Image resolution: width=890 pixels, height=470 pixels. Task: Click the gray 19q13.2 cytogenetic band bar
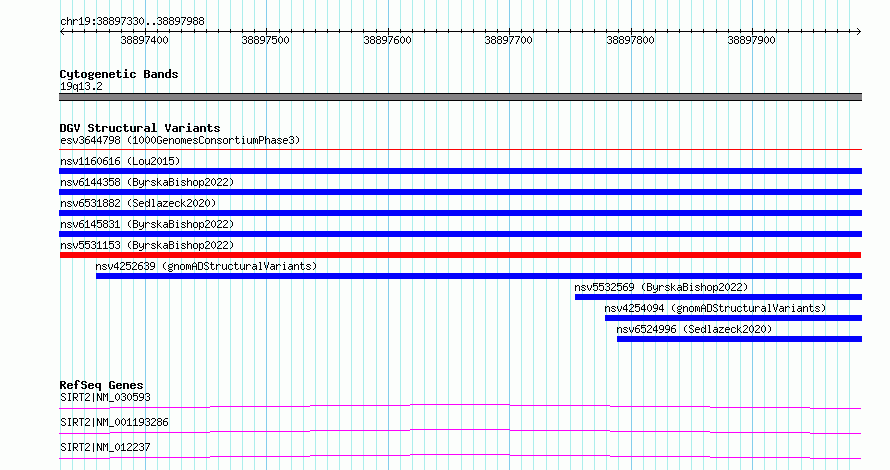pyautogui.click(x=460, y=97)
